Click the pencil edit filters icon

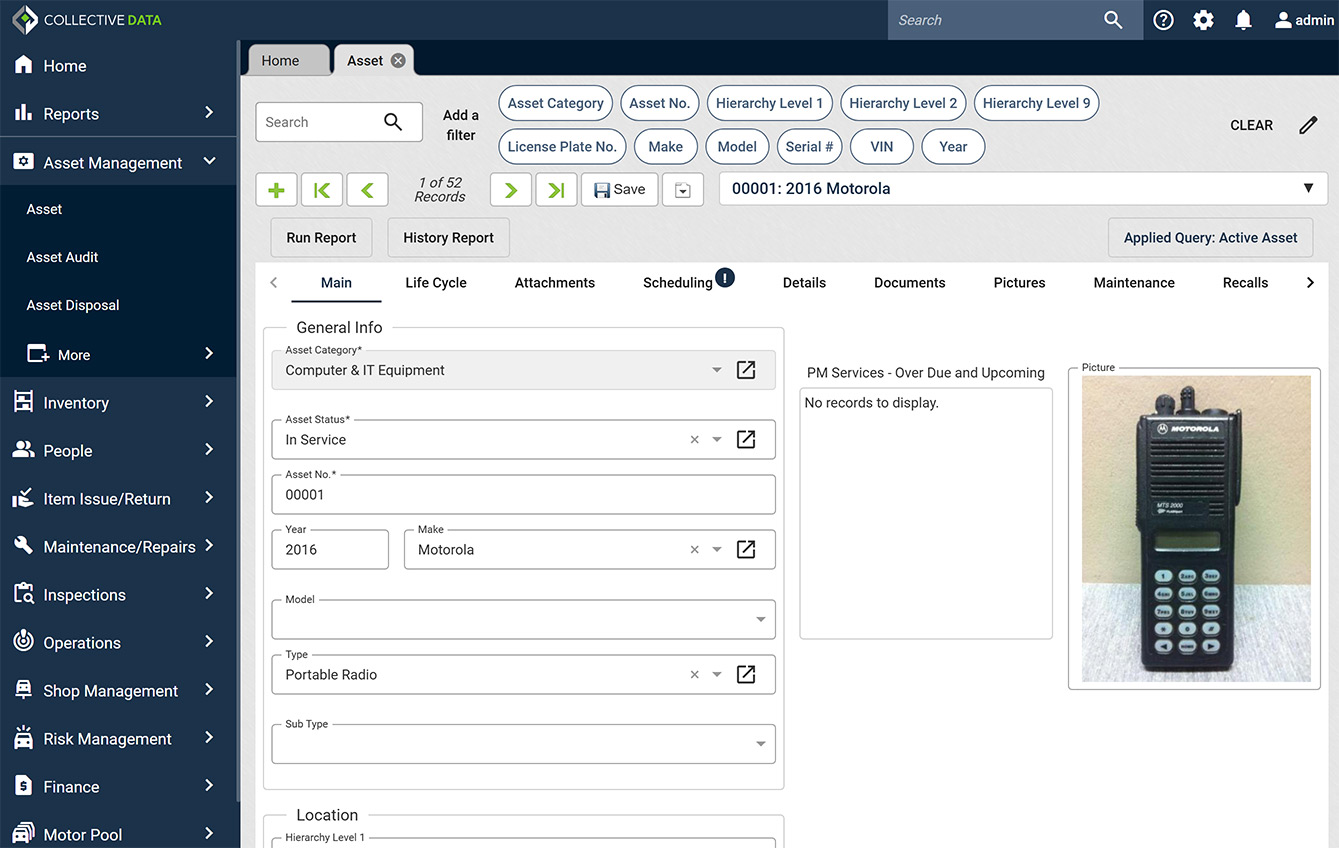pyautogui.click(x=1308, y=125)
